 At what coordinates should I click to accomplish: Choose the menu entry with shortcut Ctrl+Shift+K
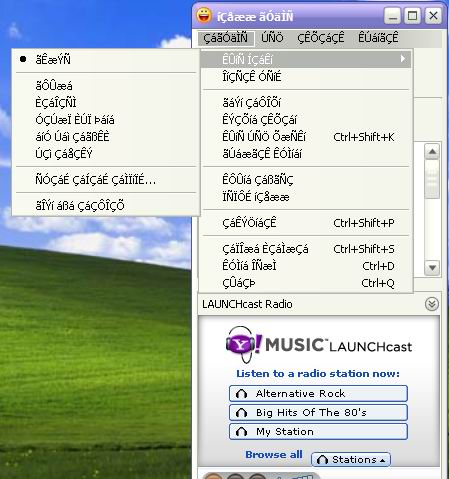click(x=306, y=137)
